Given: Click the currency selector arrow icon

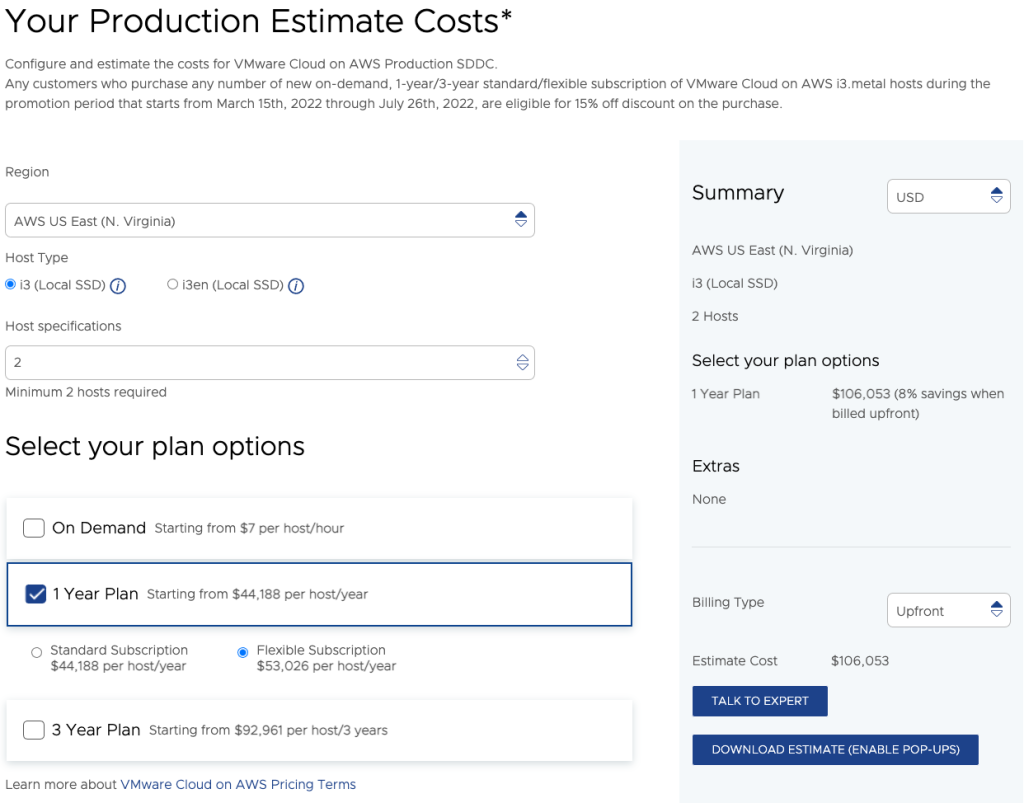Looking at the screenshot, I should tap(997, 197).
